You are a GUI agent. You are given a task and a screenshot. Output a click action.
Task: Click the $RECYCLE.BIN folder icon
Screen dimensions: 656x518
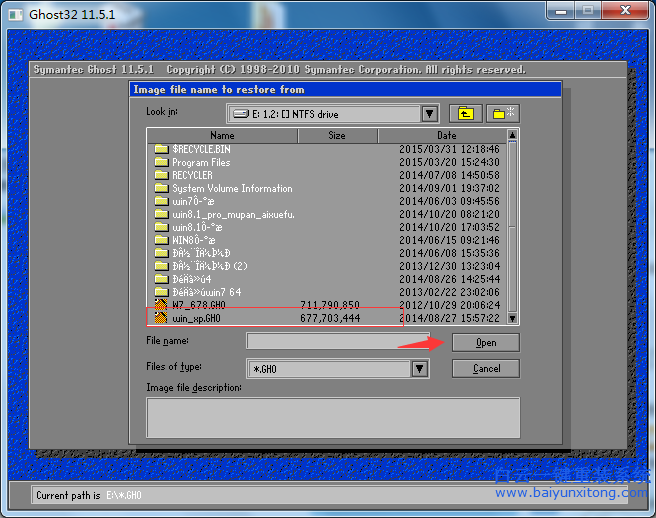(x=161, y=149)
